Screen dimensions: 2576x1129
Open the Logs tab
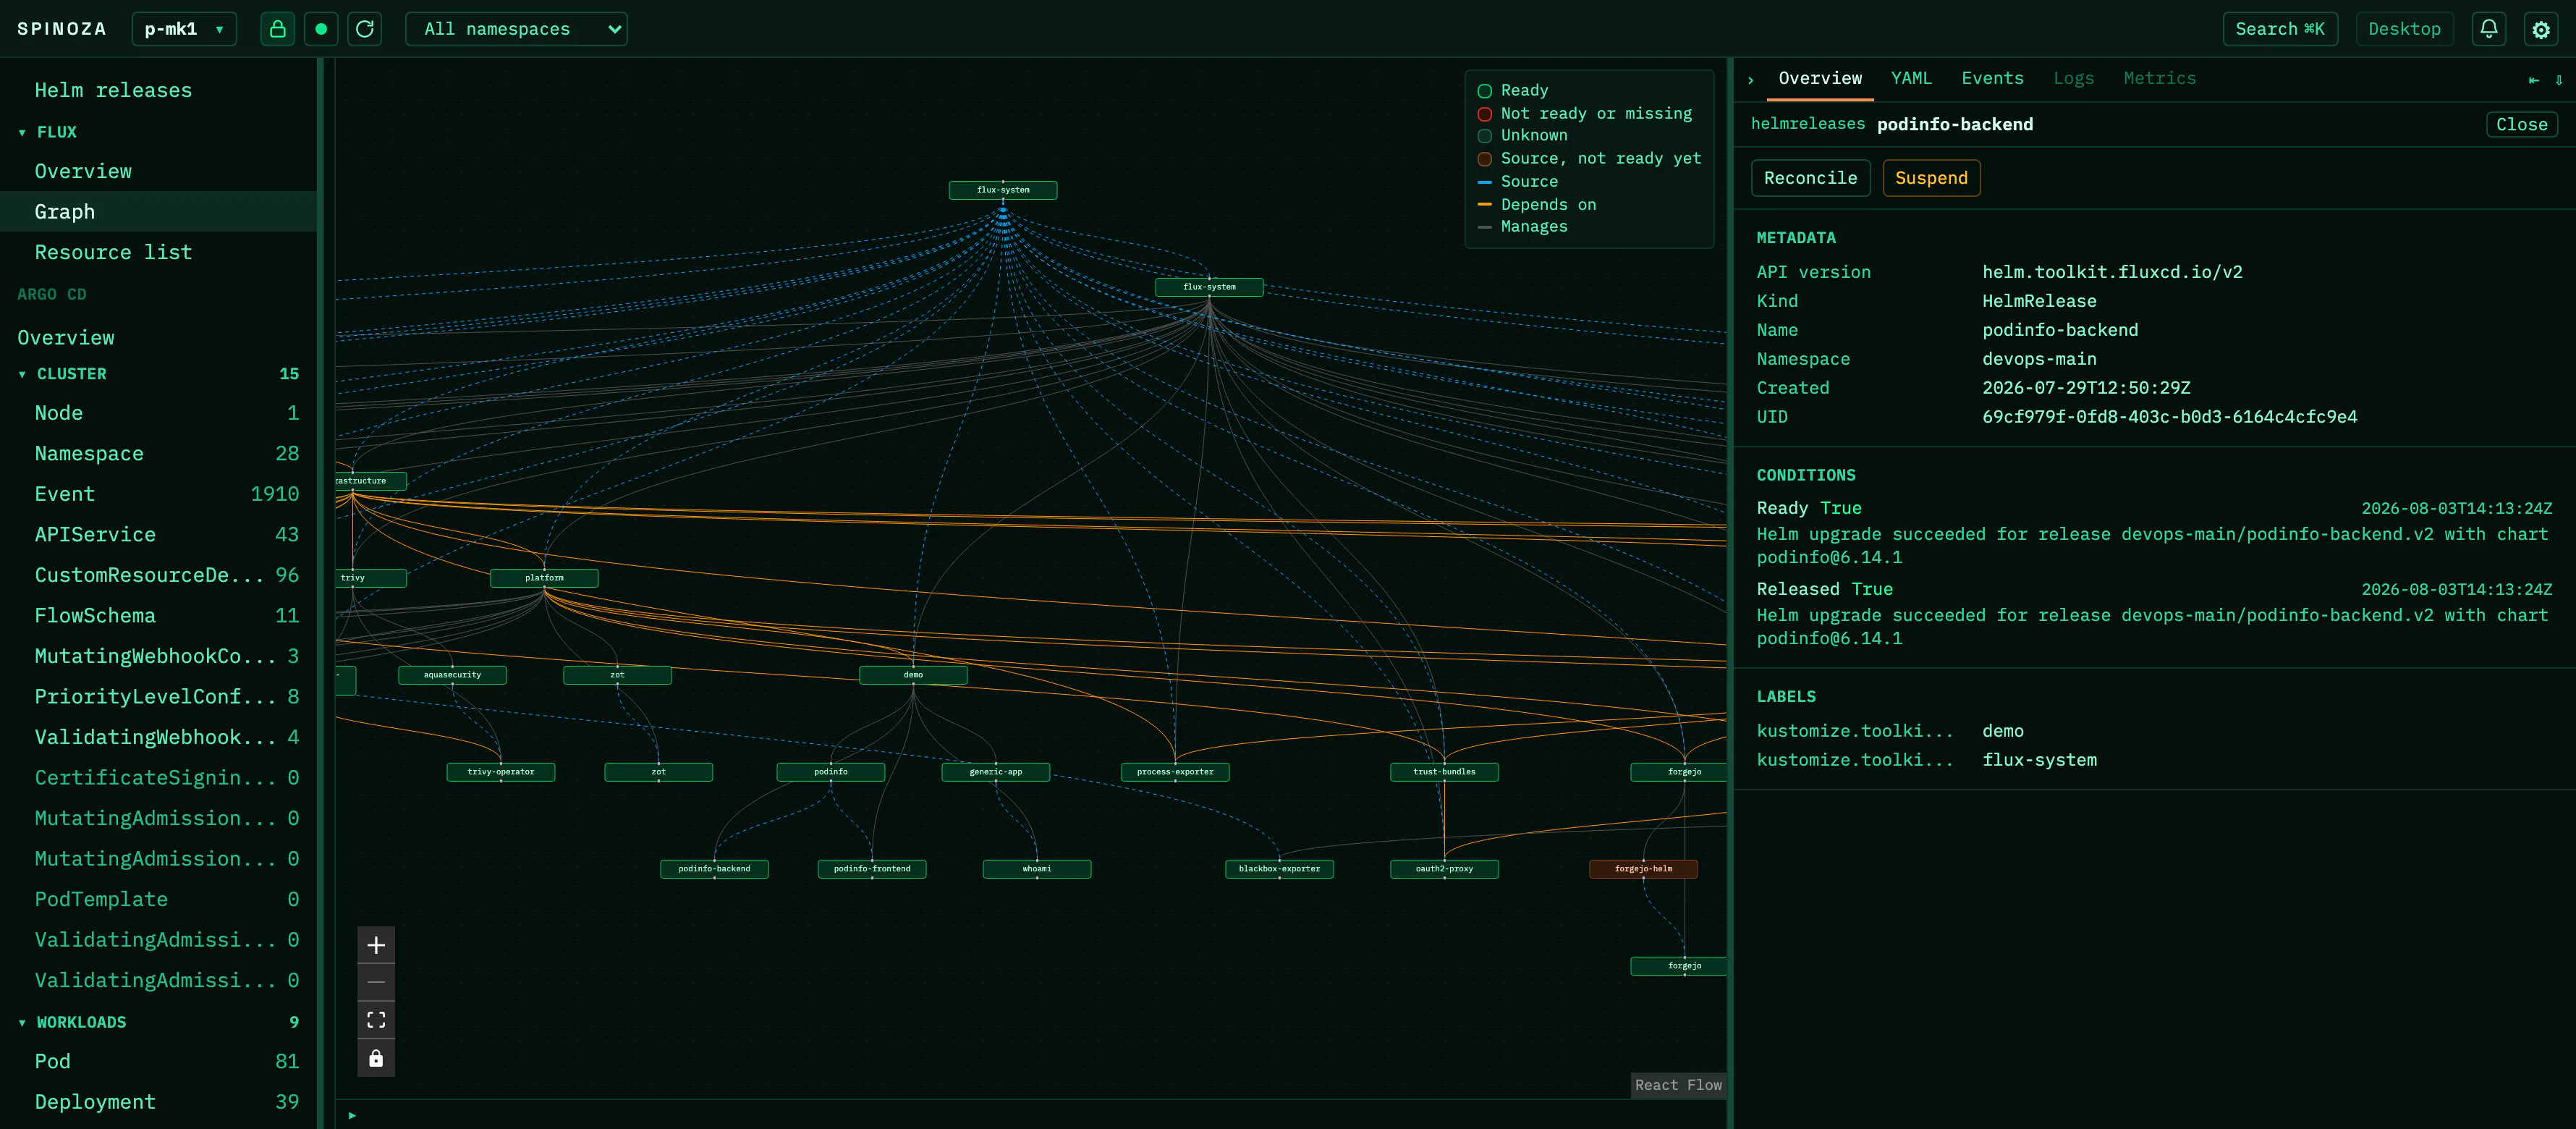2073,78
